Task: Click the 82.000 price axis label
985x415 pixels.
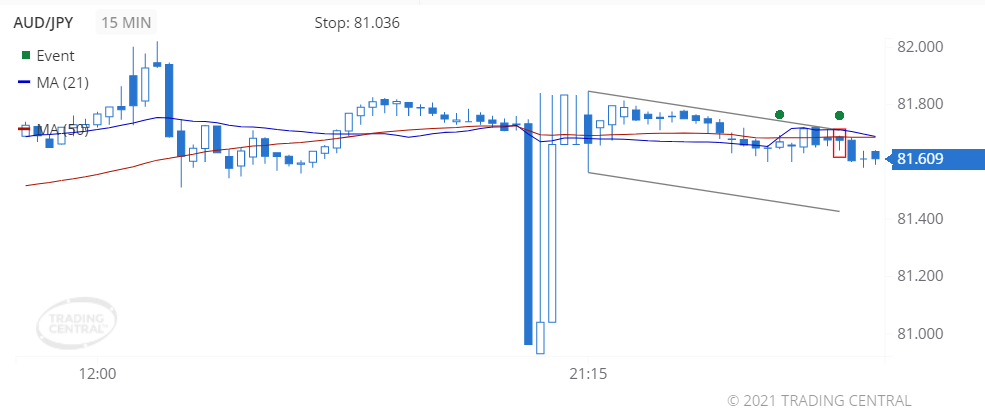Action: tap(920, 48)
